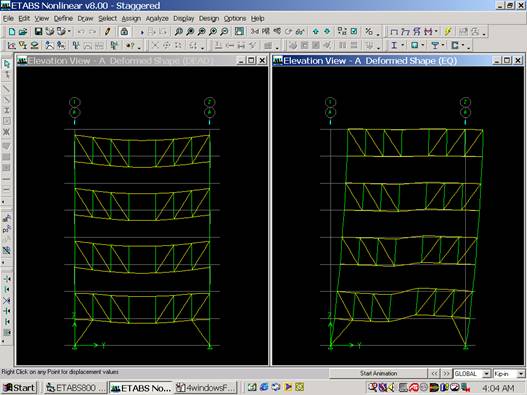Move up in list with up arrow
527x395 pixels.
pos(316,32)
